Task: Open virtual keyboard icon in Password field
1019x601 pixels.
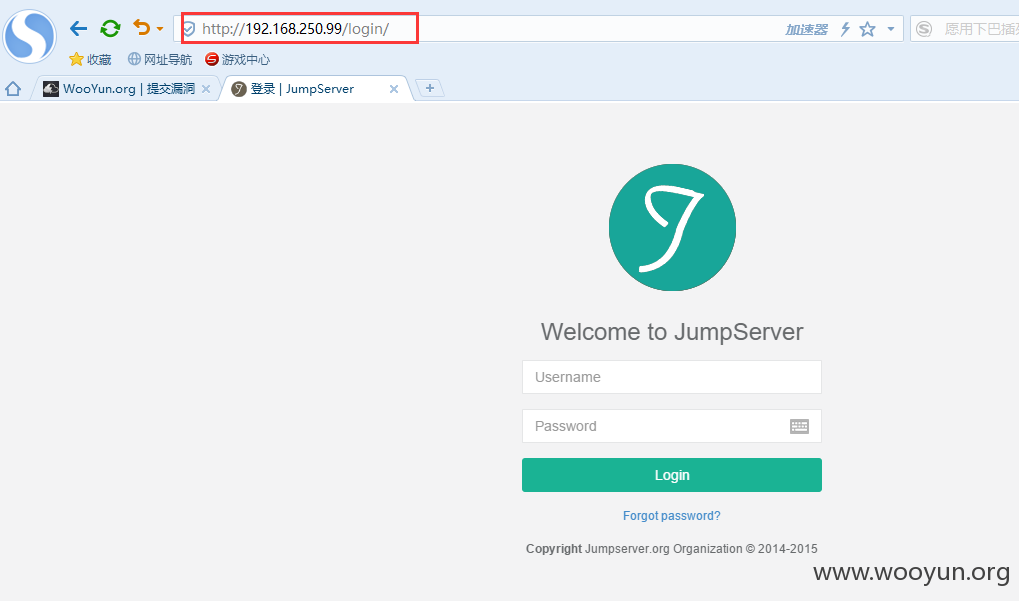Action: [x=799, y=426]
